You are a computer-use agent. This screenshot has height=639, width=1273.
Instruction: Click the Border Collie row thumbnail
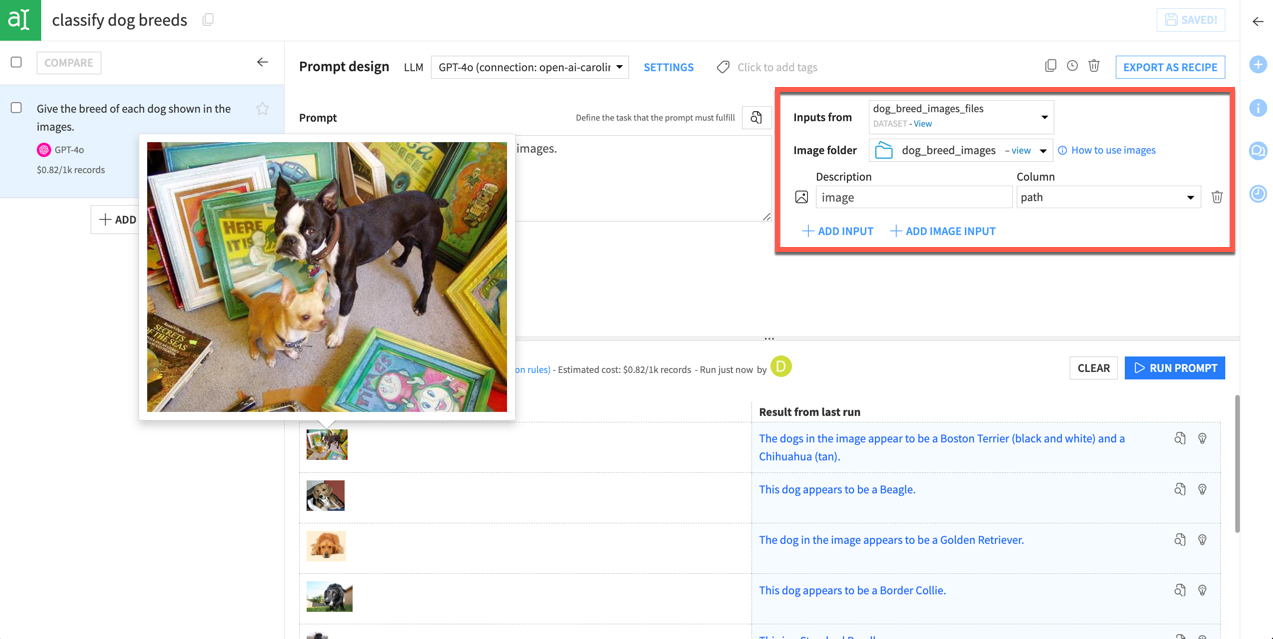pyautogui.click(x=329, y=597)
